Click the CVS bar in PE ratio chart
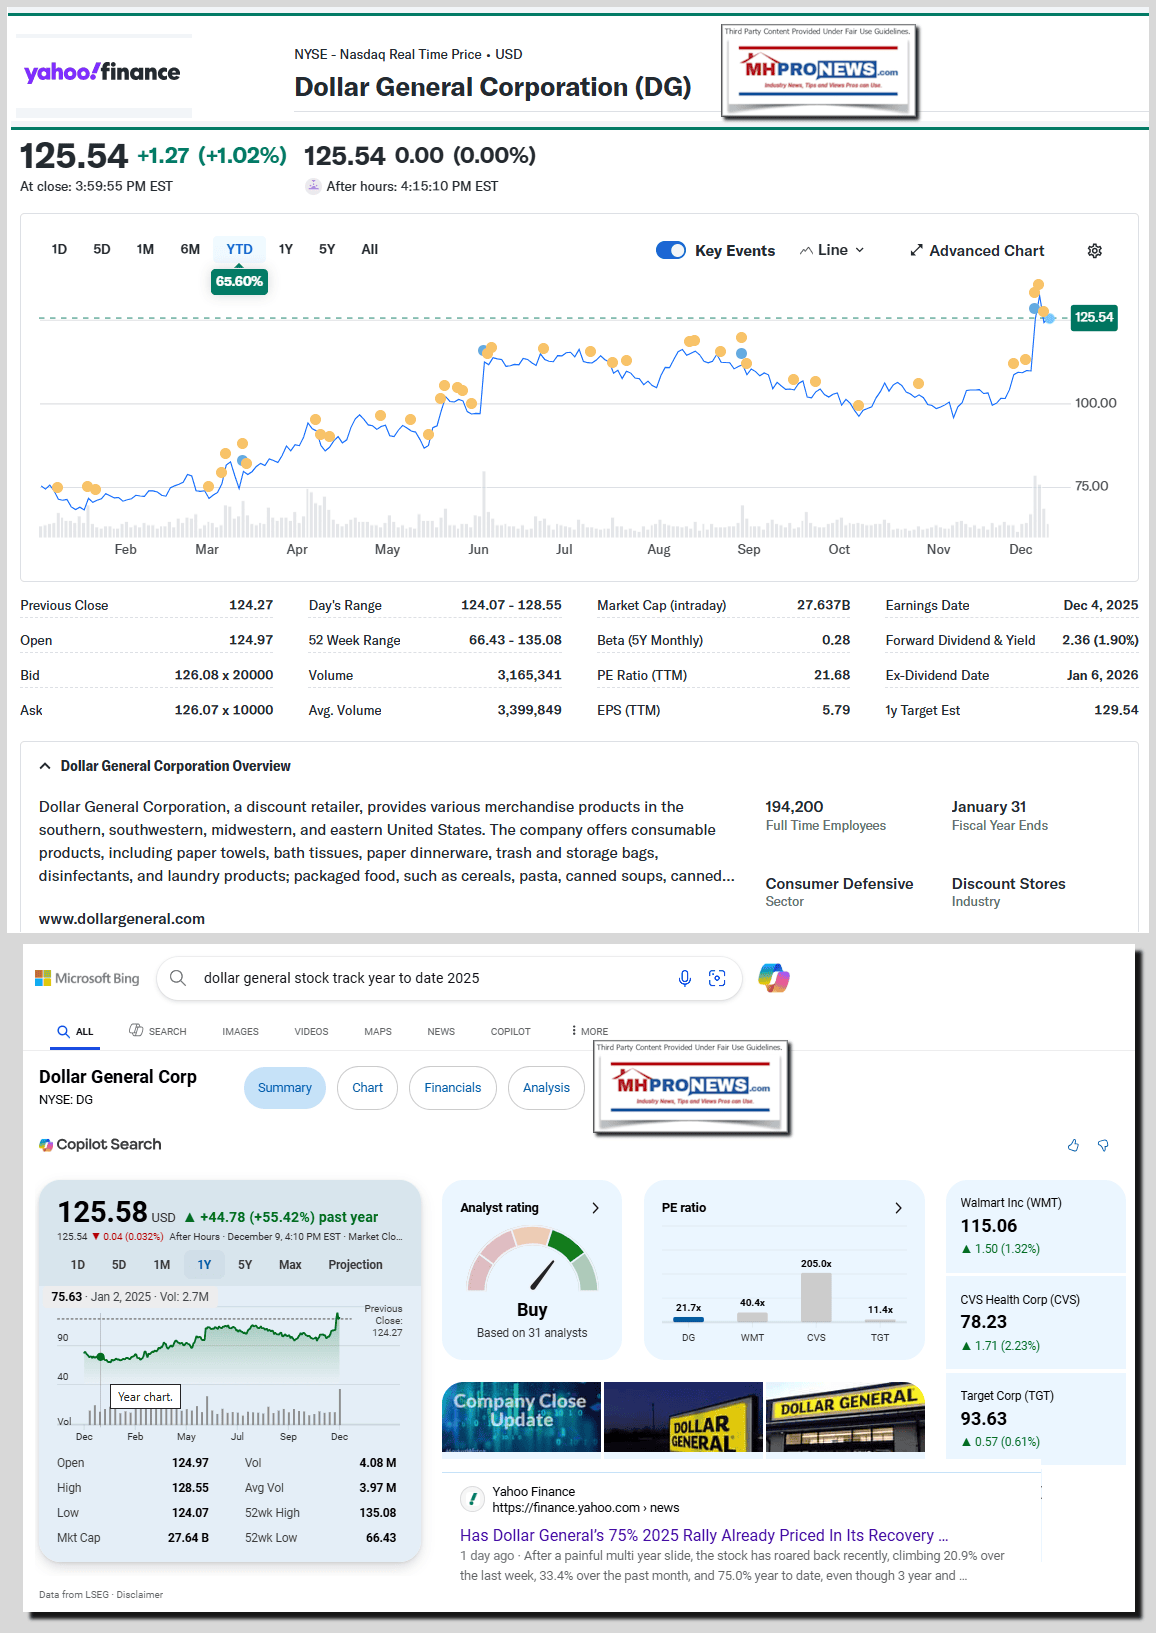This screenshot has height=1633, width=1156. tap(816, 1297)
